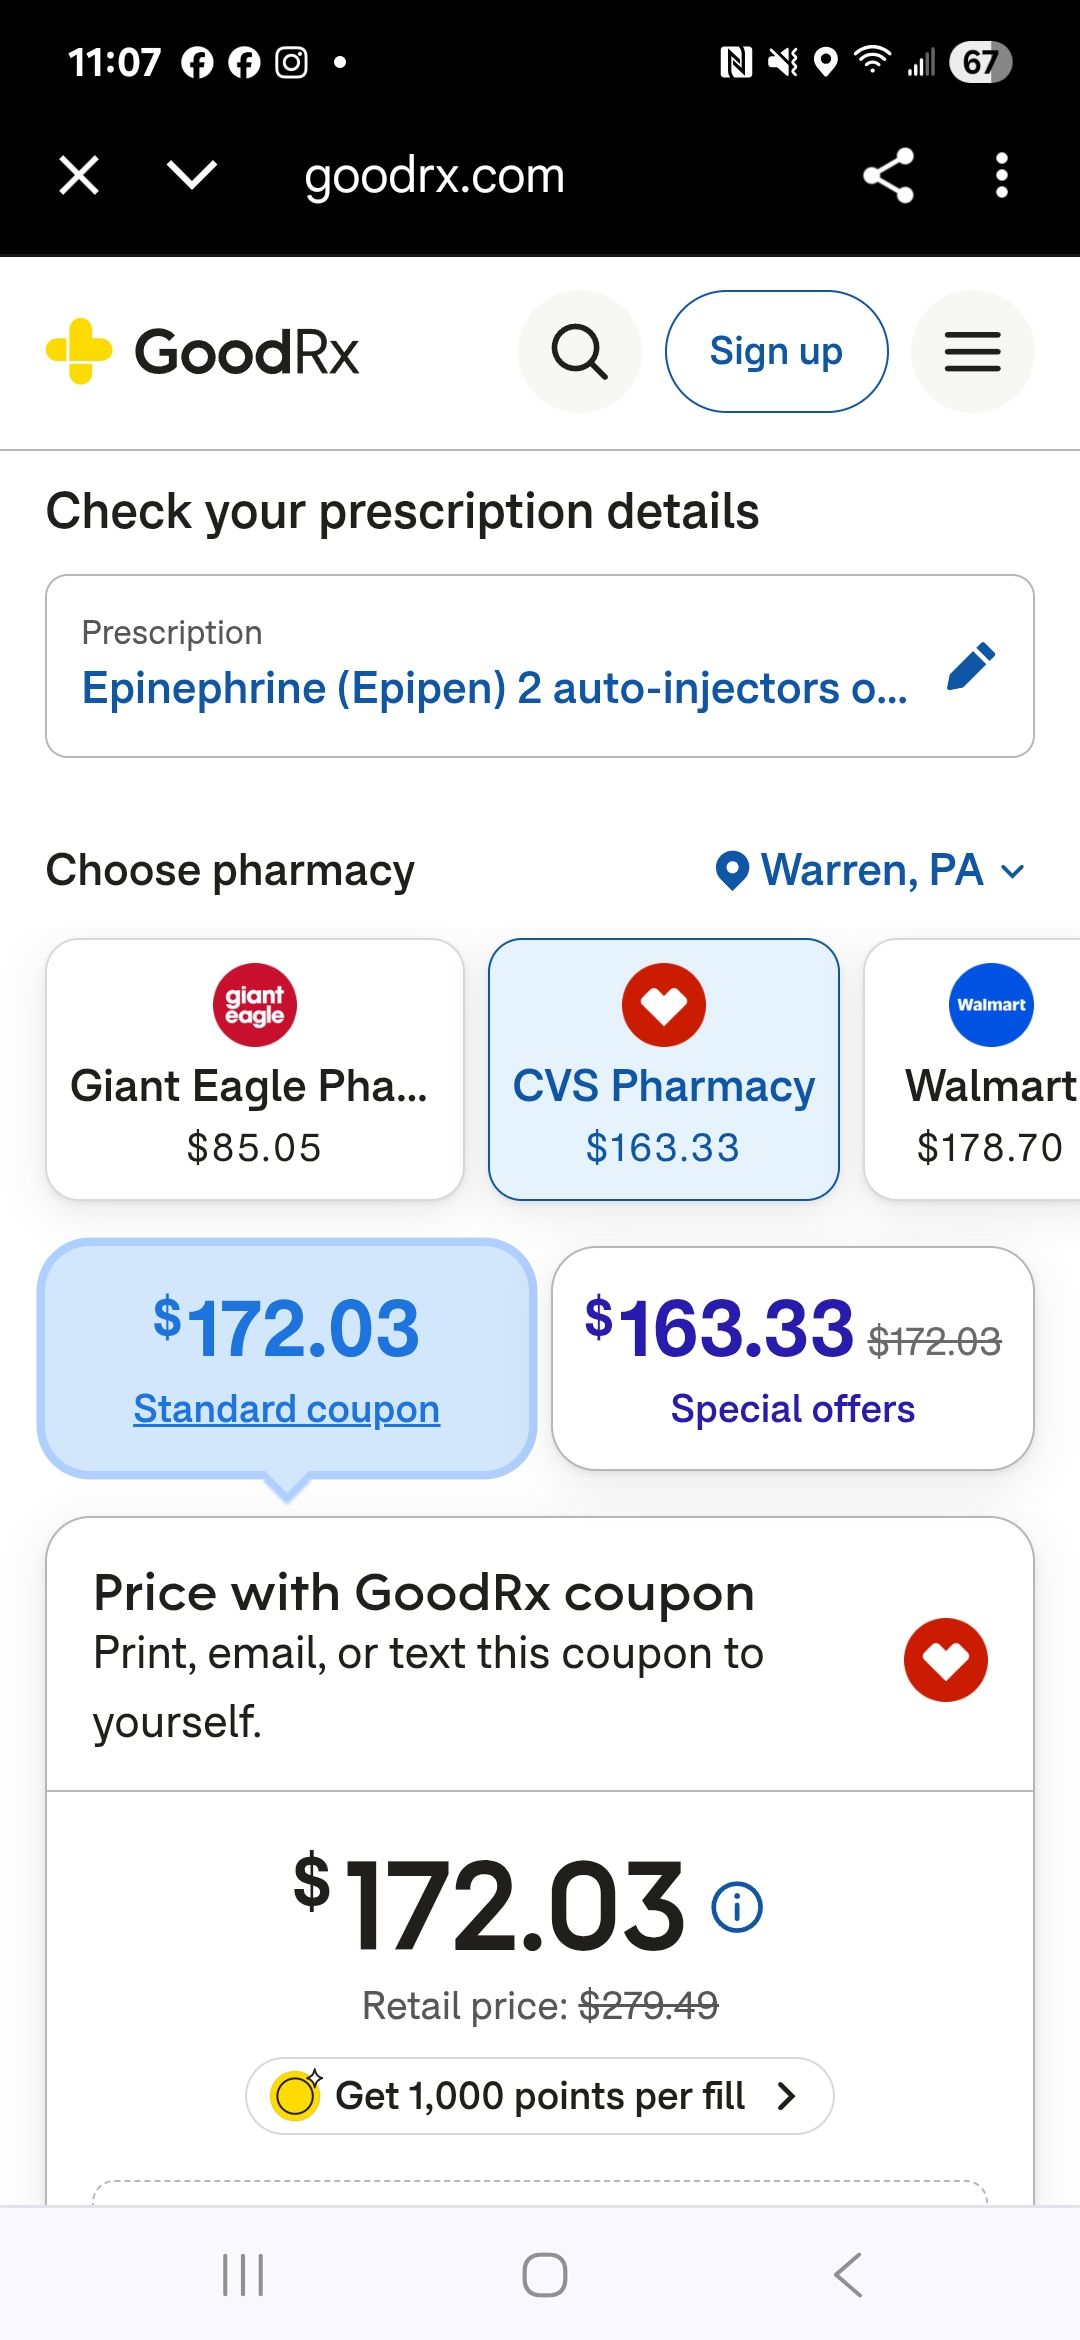Tap the price info icon

737,1907
